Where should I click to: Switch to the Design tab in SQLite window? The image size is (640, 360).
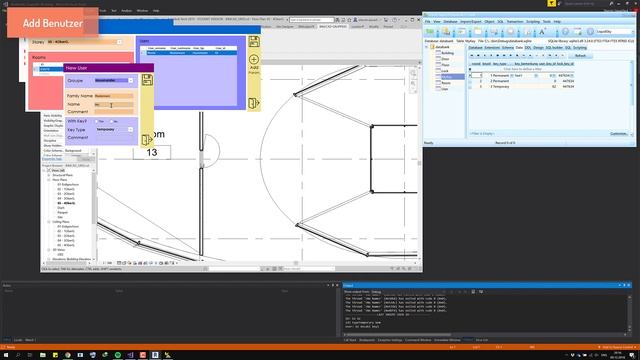coord(538,48)
